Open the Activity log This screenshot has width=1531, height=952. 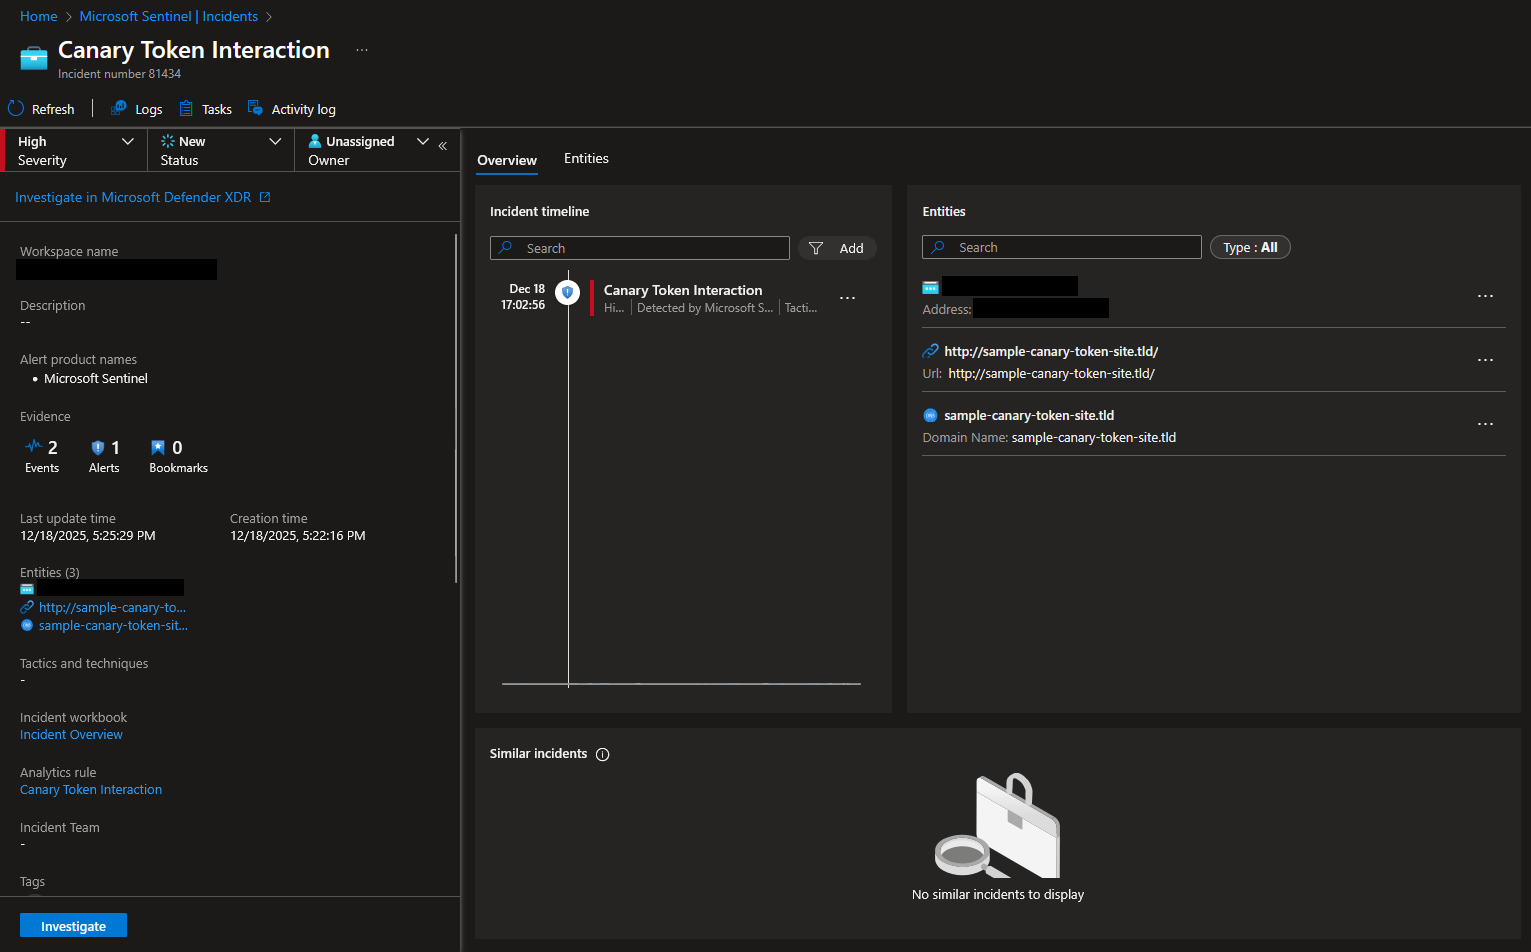[x=291, y=109]
